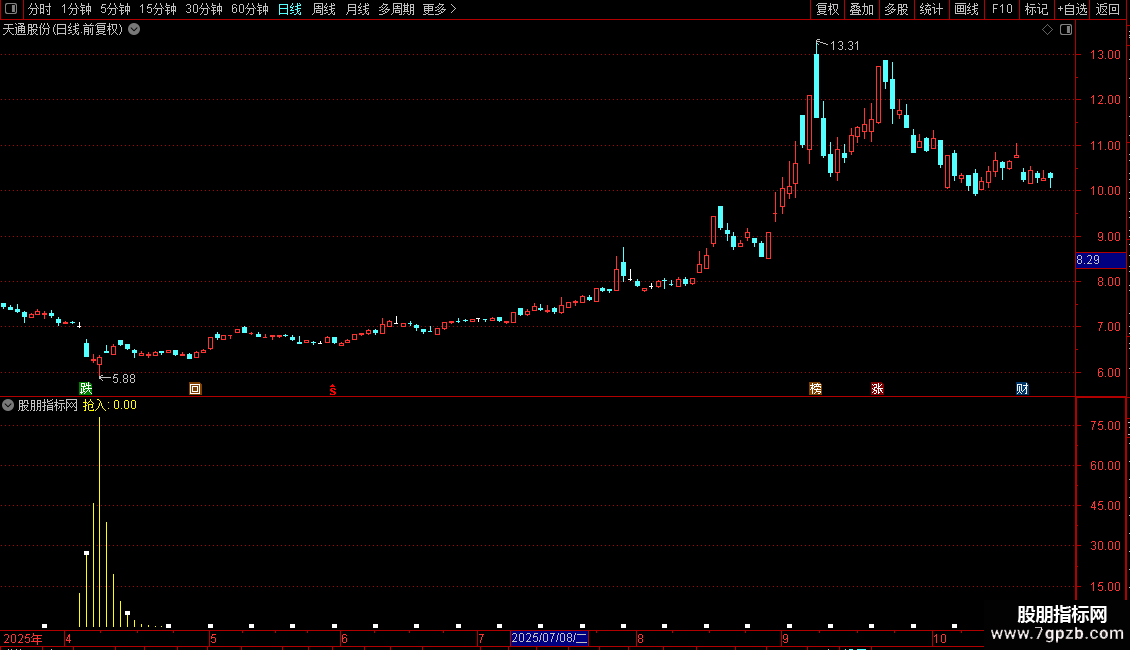Click month 9 on the time axis

click(786, 638)
